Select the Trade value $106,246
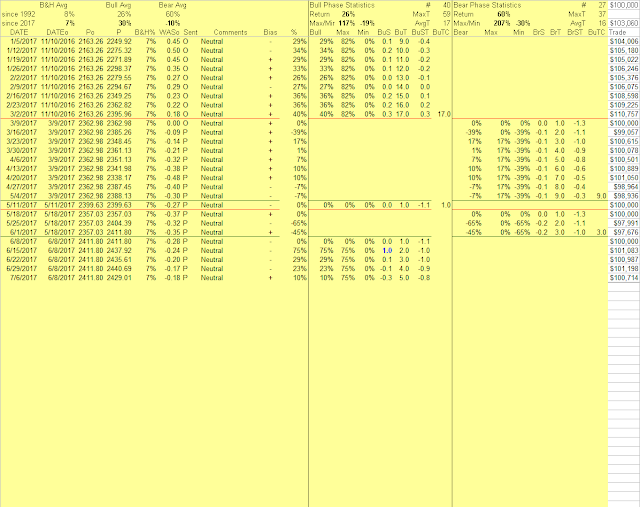Image resolution: width=640 pixels, height=507 pixels. (x=624, y=69)
